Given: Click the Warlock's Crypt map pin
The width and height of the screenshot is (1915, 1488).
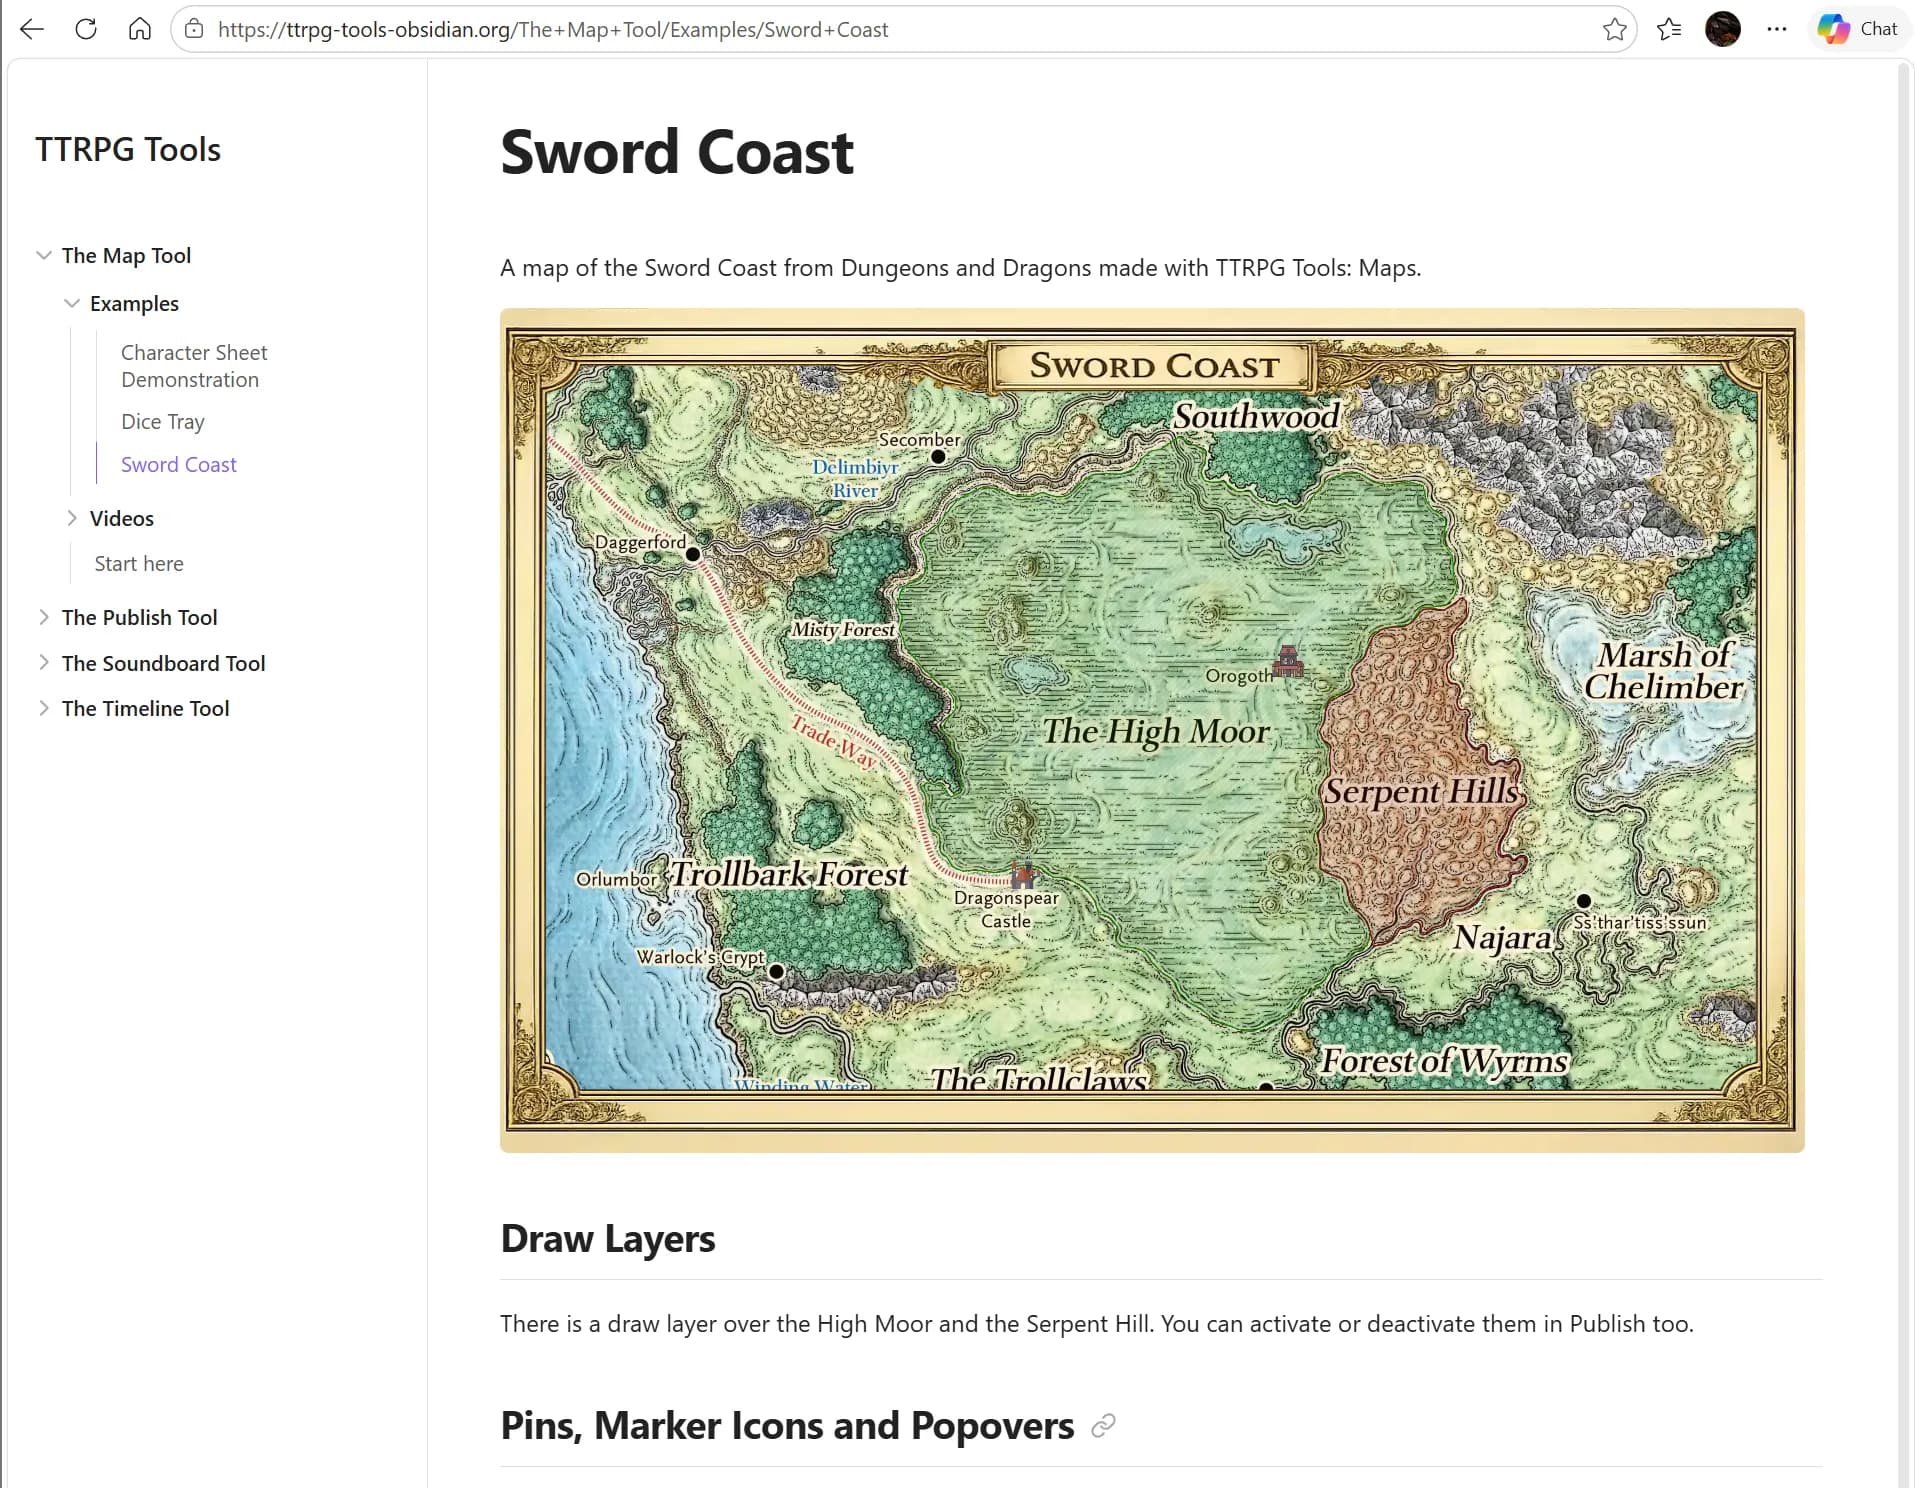Looking at the screenshot, I should coord(776,971).
